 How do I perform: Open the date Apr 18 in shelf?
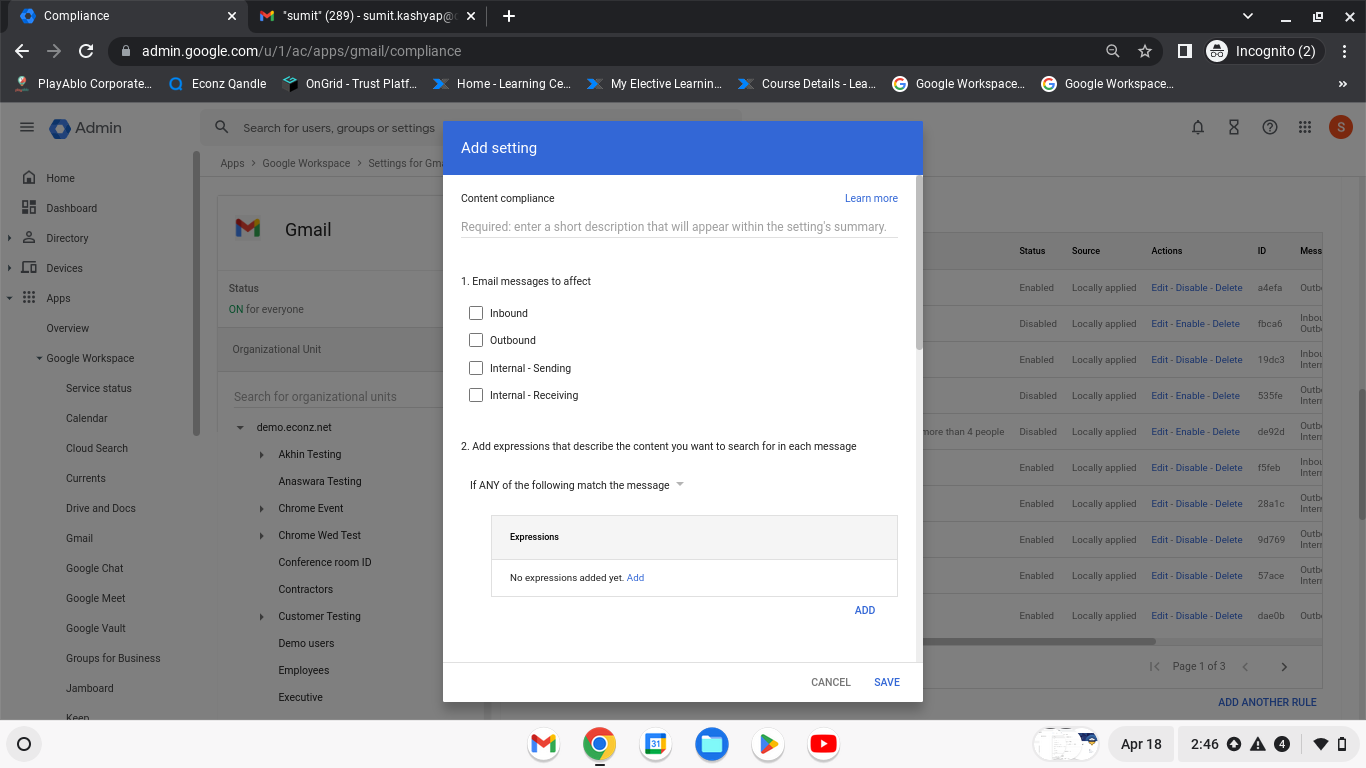(x=1141, y=744)
